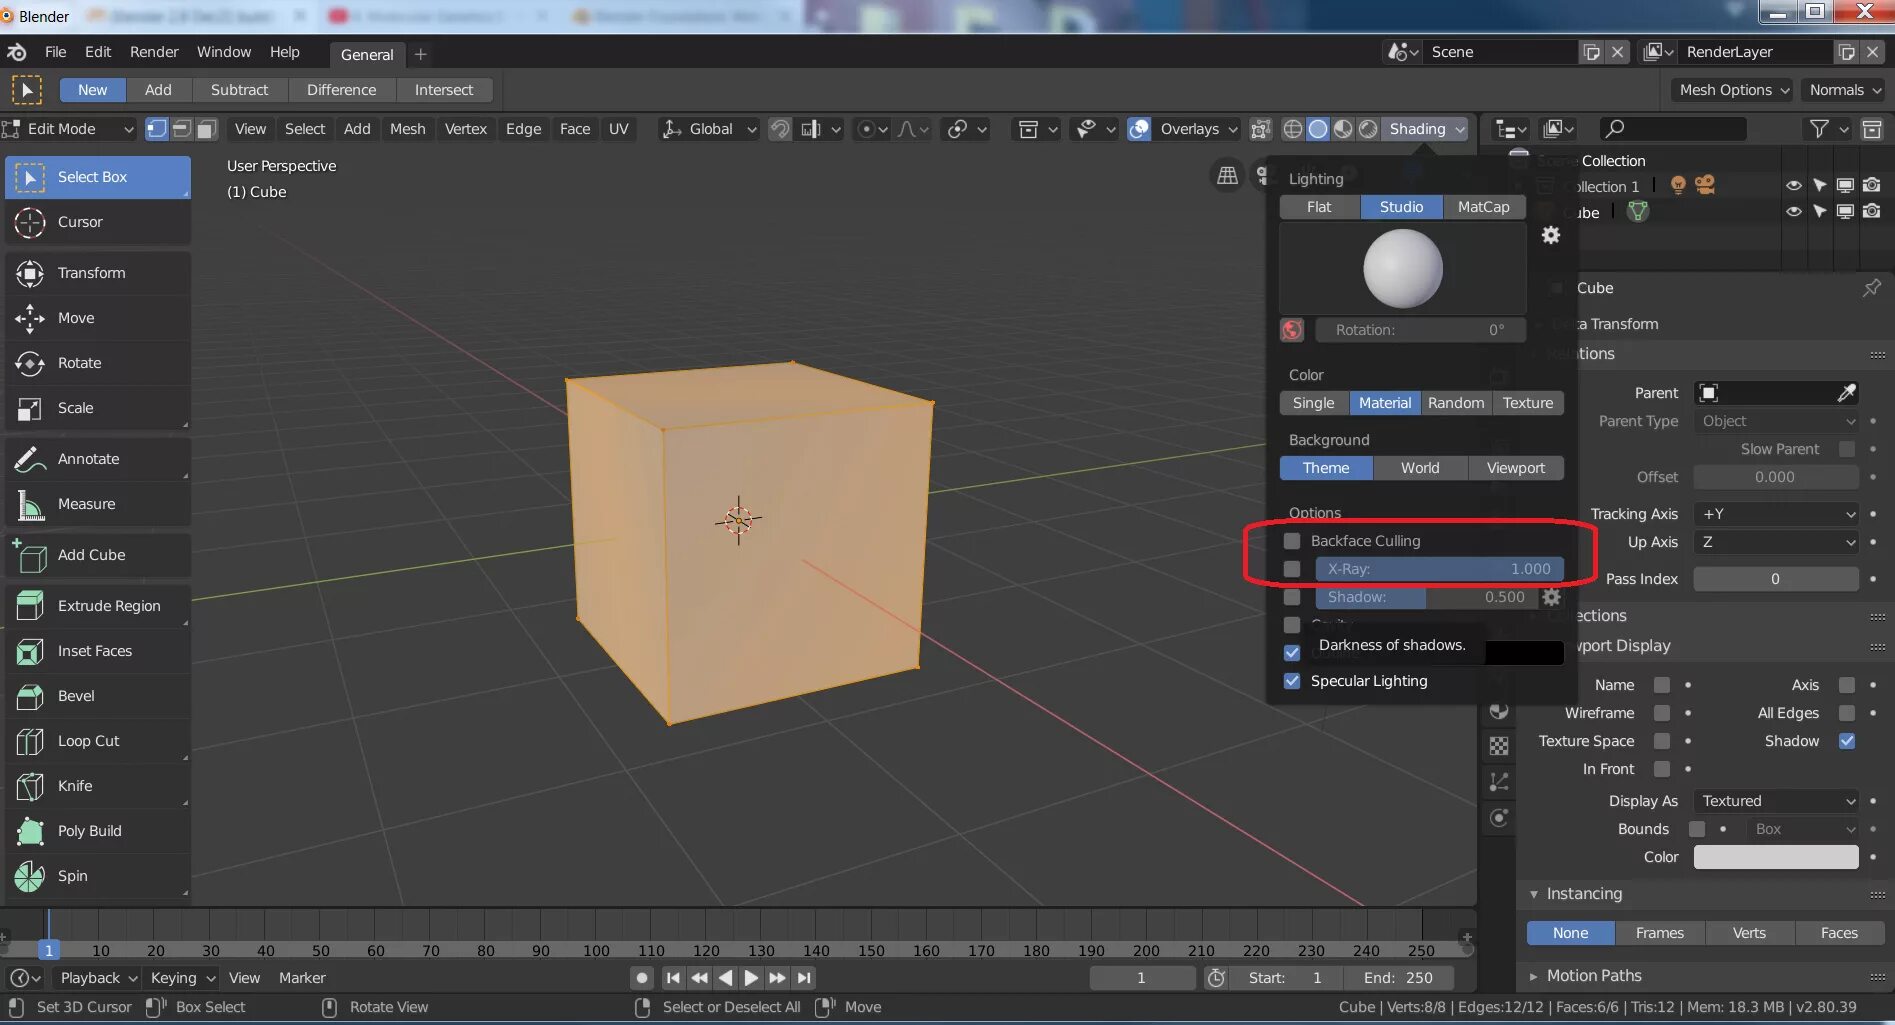Select the Spin tool
Screen dimensions: 1895x1025
point(97,876)
